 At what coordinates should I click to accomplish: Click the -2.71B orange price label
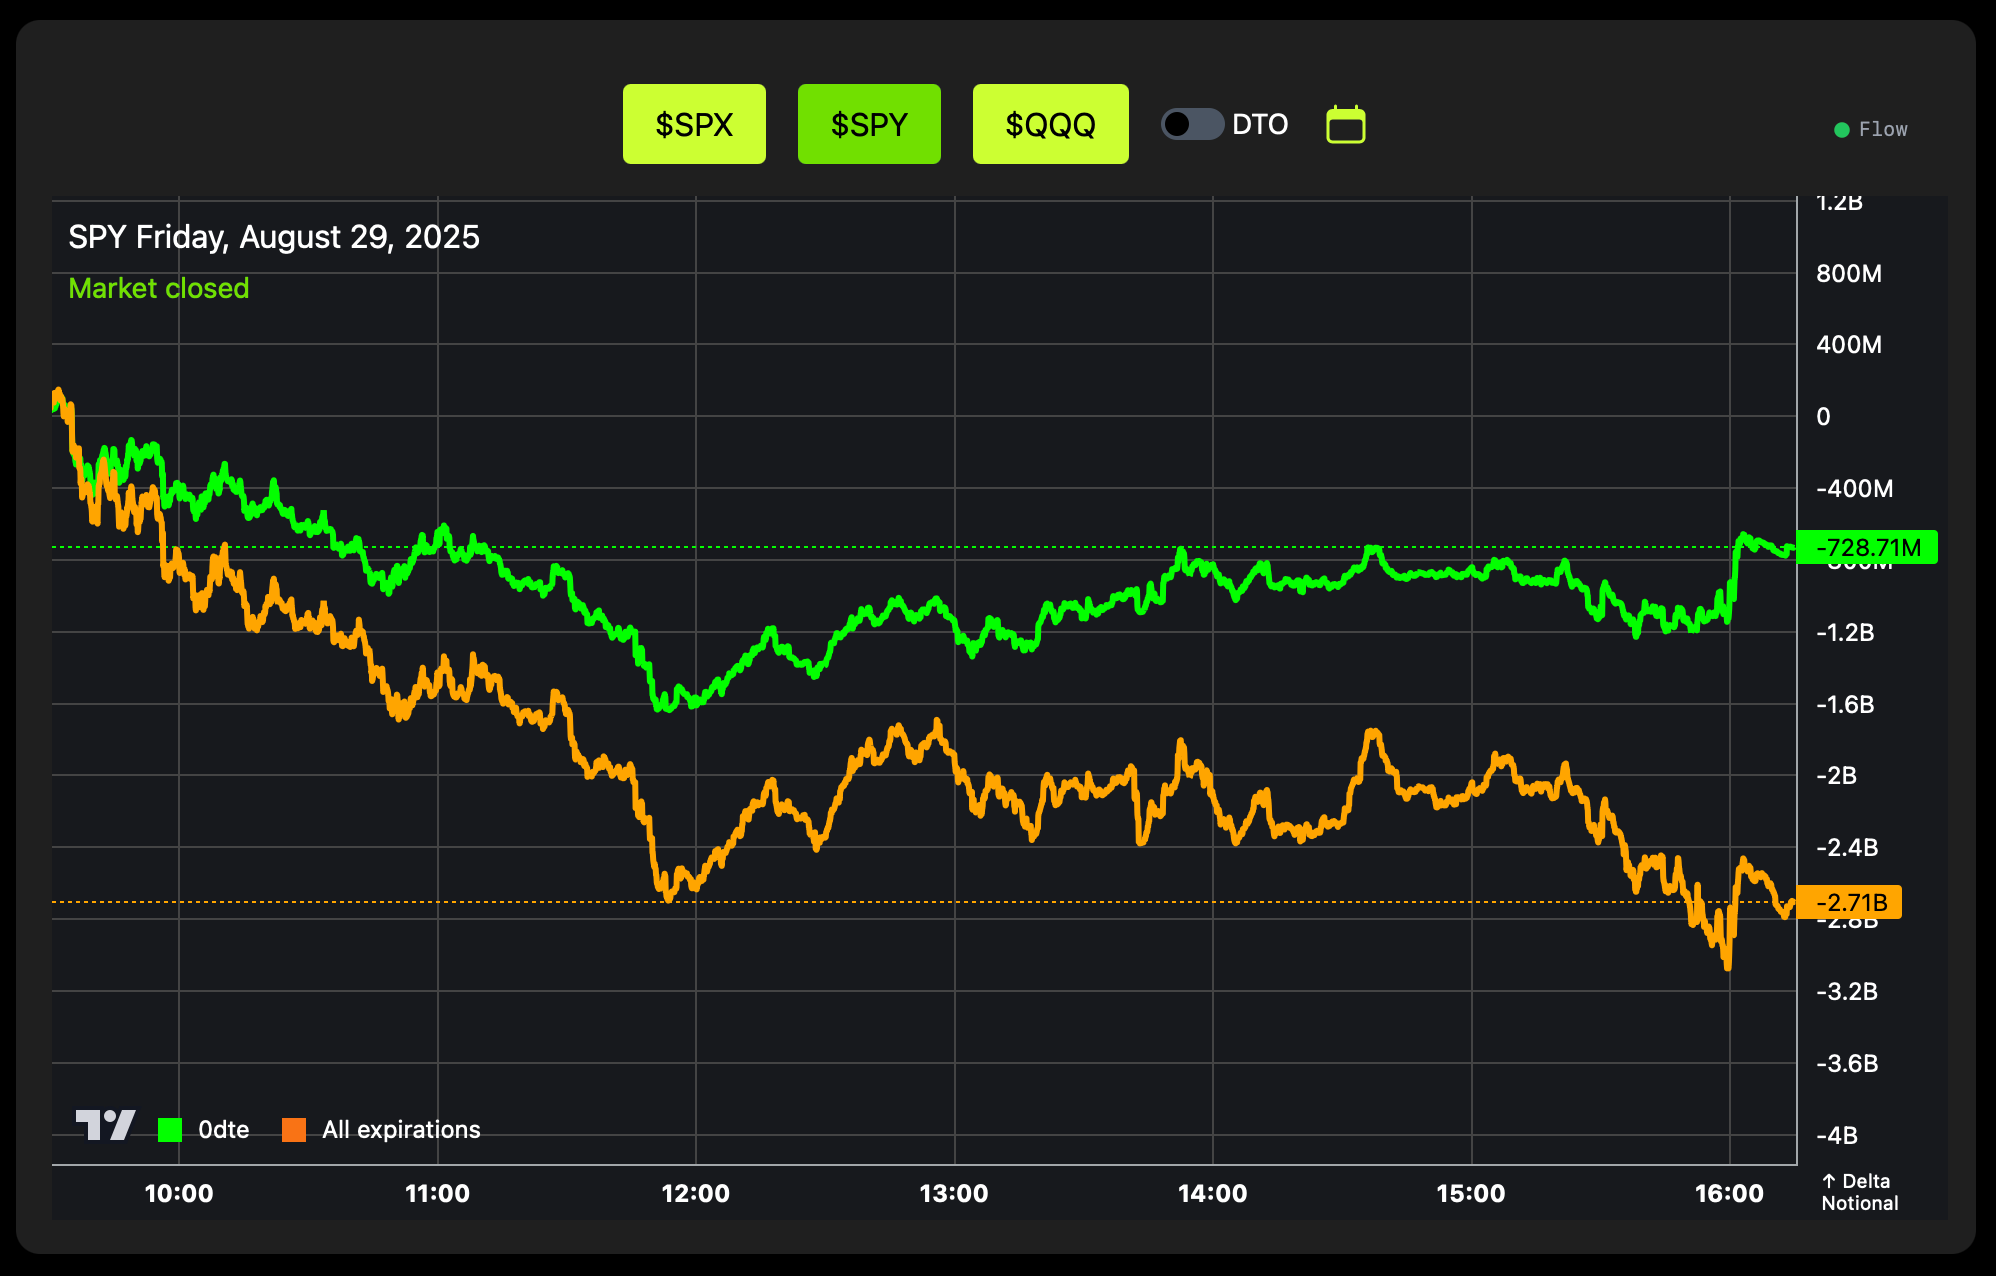pyautogui.click(x=1850, y=902)
